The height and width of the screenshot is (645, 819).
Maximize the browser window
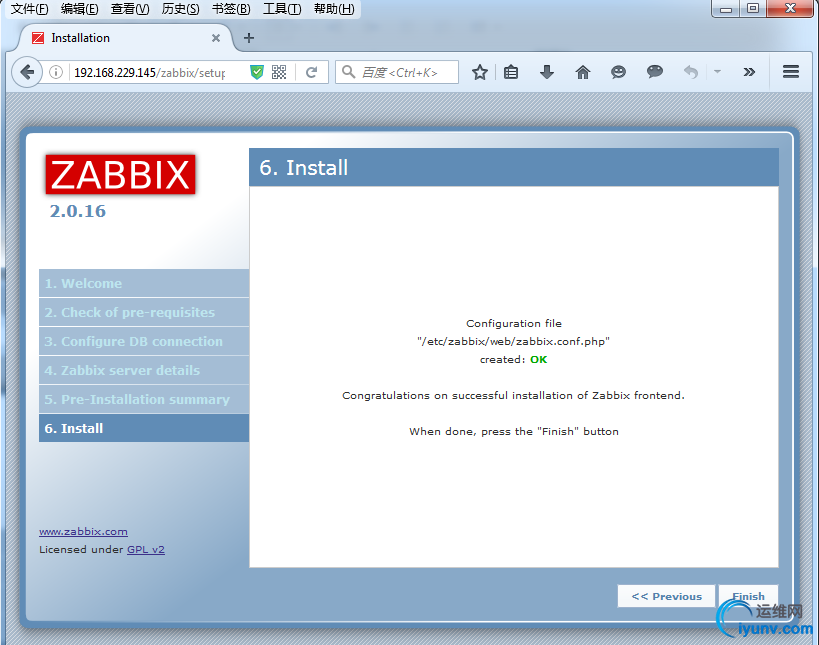(x=753, y=9)
